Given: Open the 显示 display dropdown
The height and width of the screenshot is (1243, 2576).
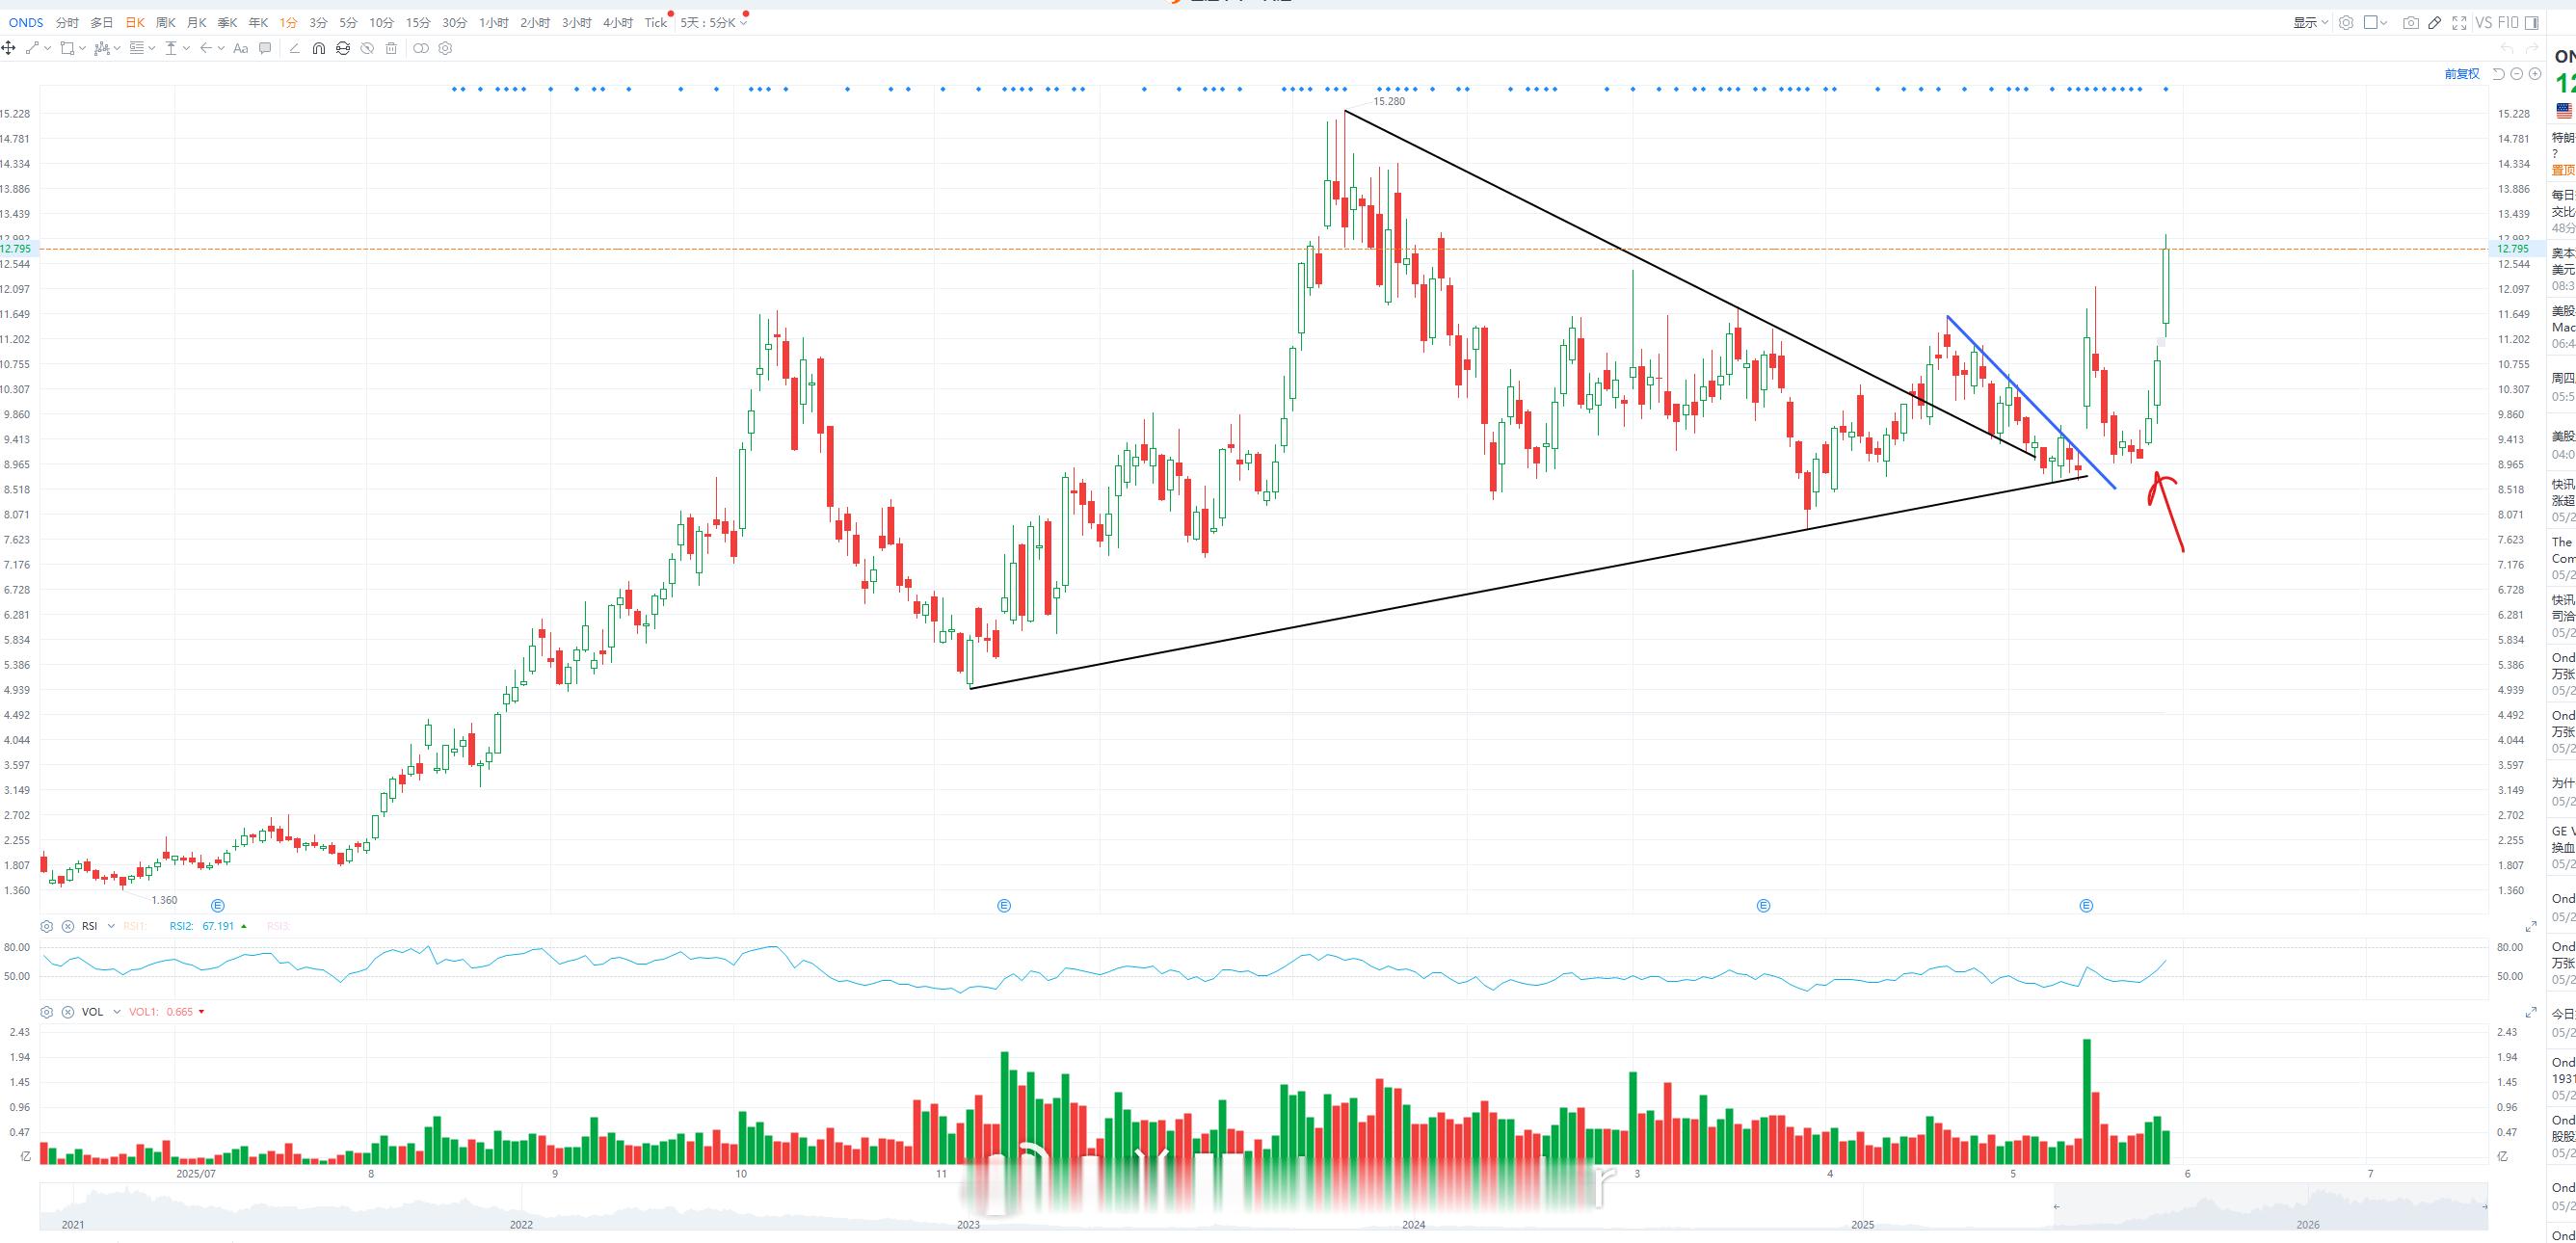Looking at the screenshot, I should 2311,22.
